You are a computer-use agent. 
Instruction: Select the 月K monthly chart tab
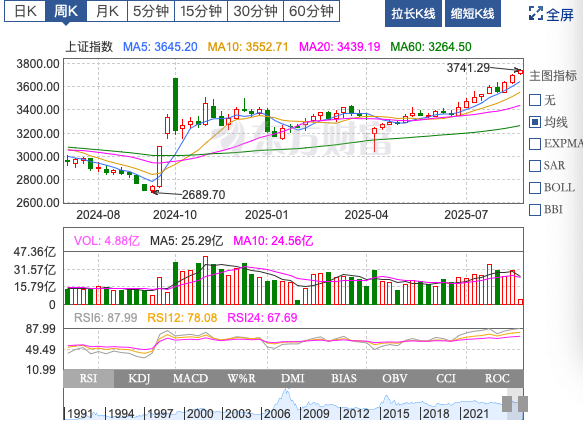coord(107,11)
